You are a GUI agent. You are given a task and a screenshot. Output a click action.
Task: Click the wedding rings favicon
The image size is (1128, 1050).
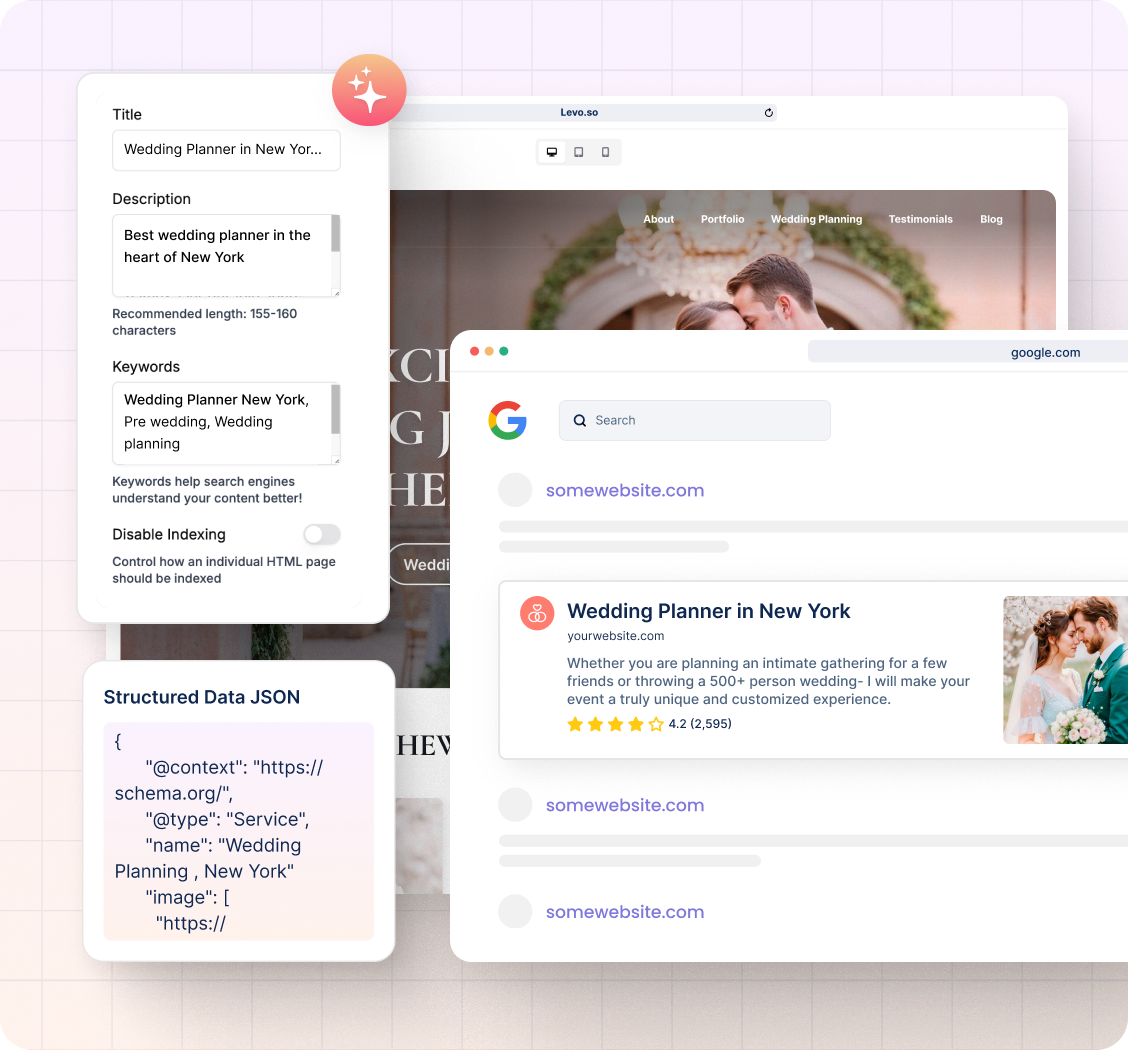click(x=537, y=613)
